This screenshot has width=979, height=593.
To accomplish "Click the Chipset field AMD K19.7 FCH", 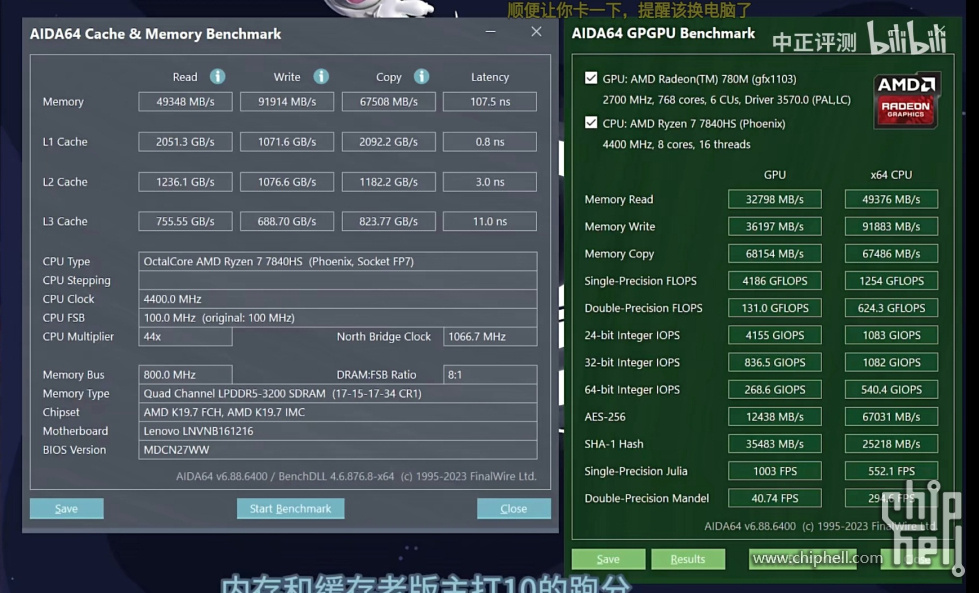I will (x=338, y=412).
